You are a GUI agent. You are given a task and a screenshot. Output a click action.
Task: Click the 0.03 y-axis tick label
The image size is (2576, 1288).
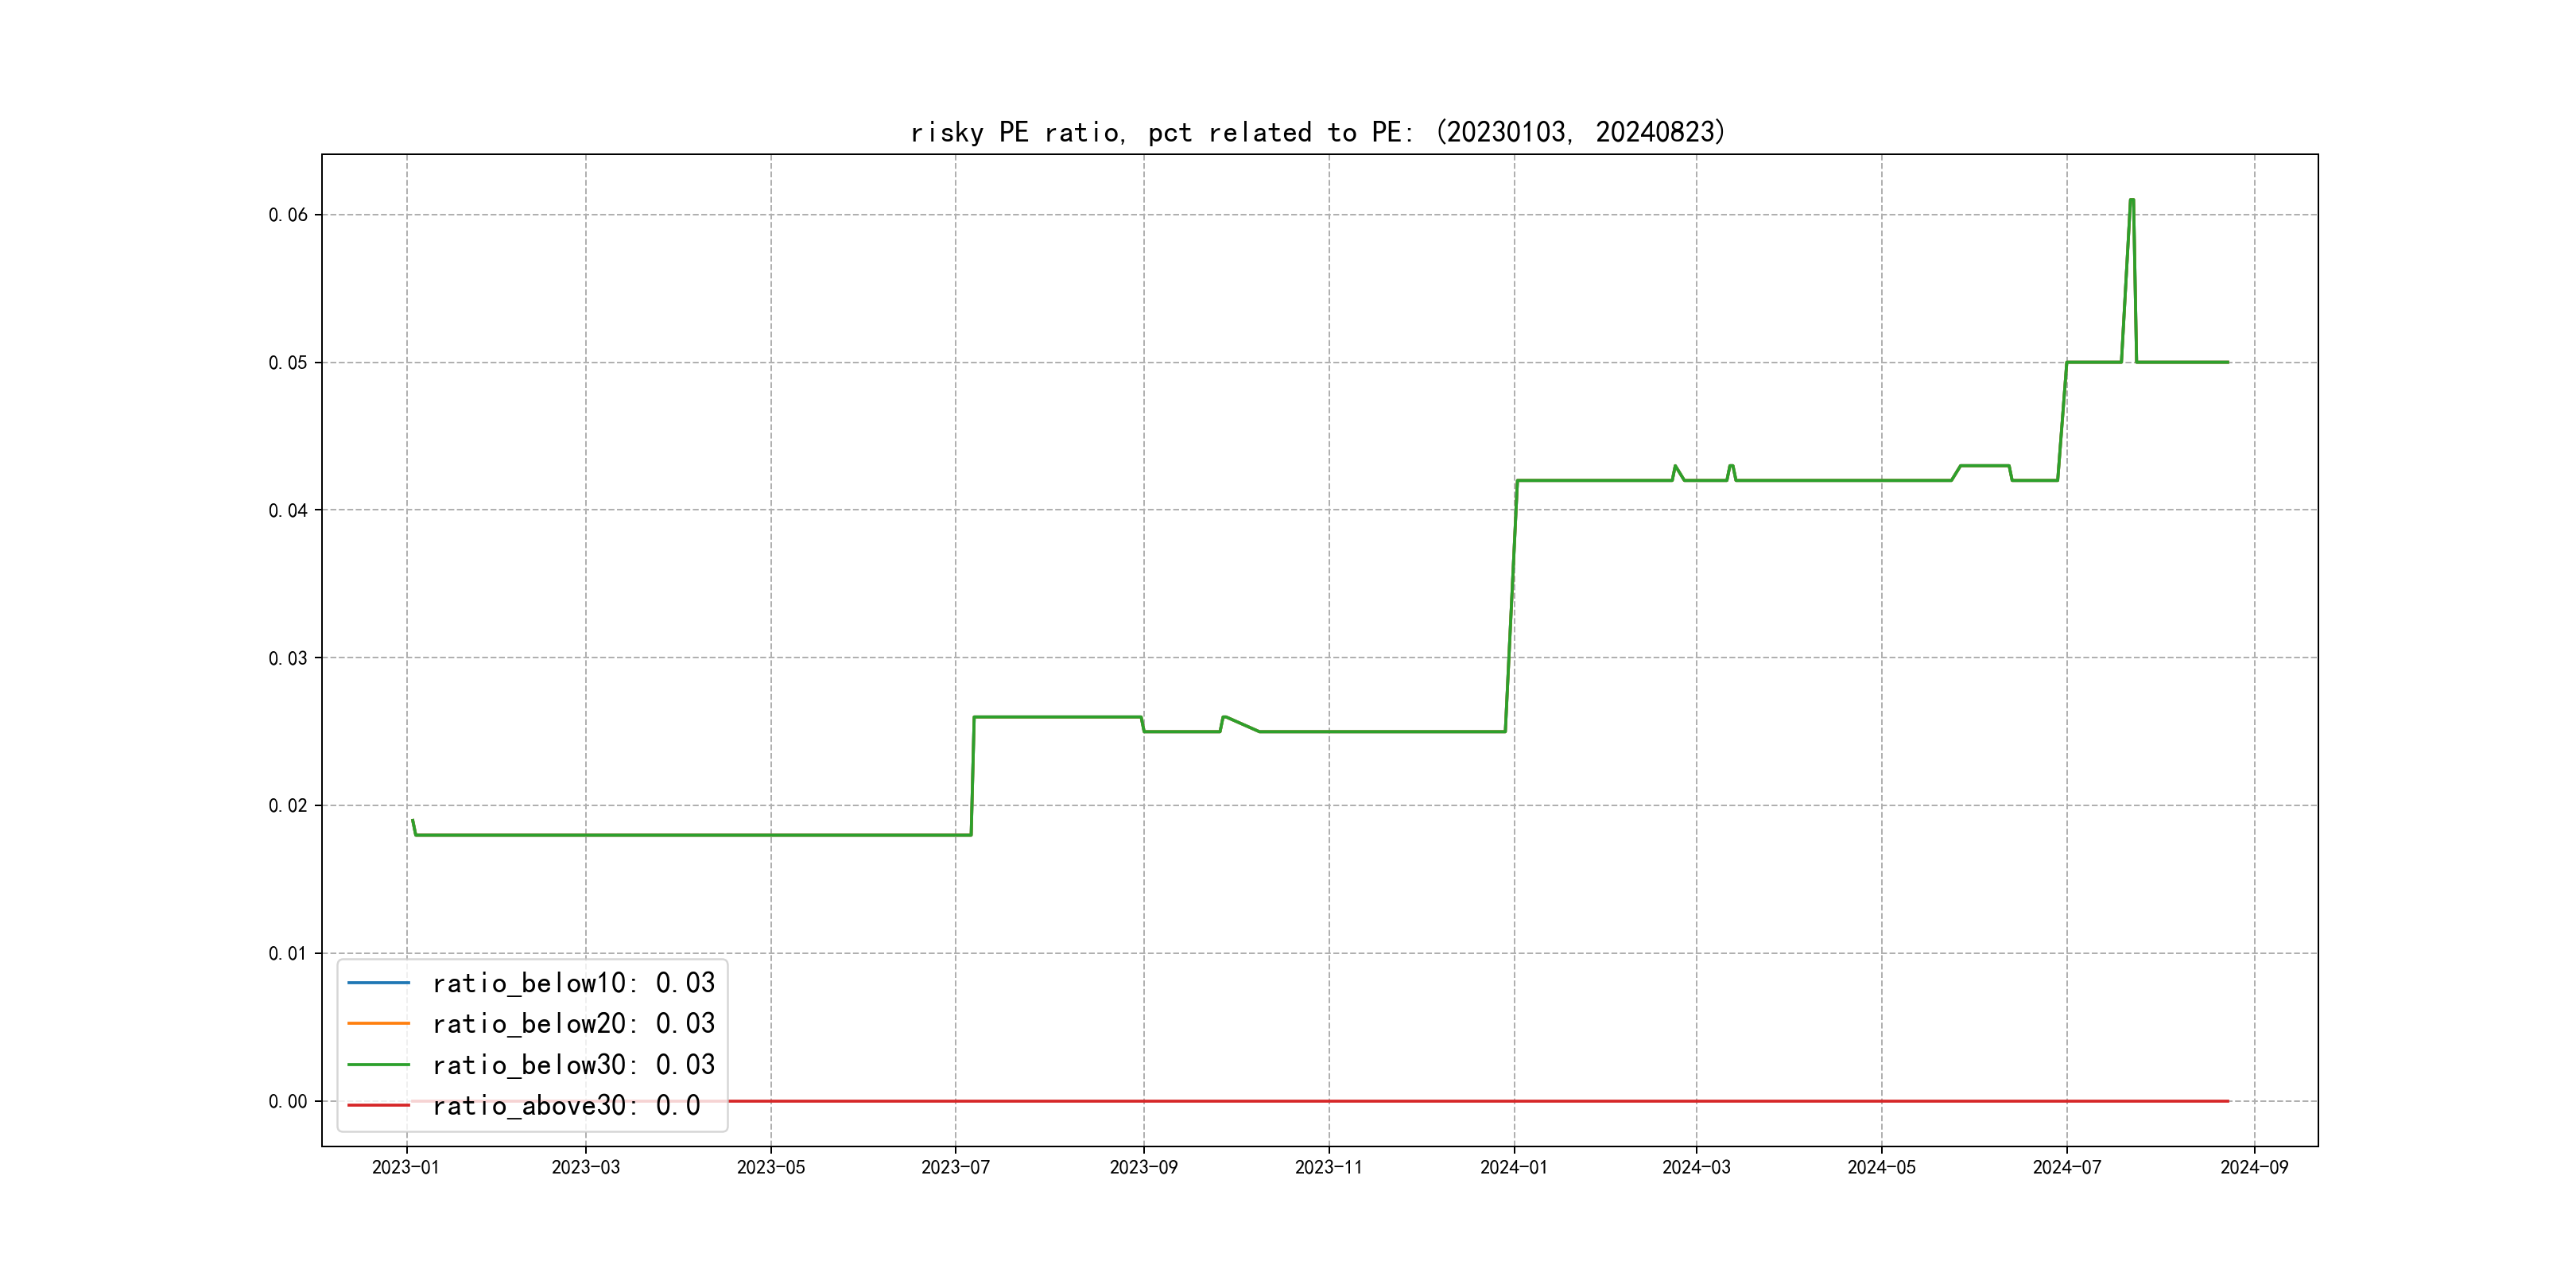[288, 658]
